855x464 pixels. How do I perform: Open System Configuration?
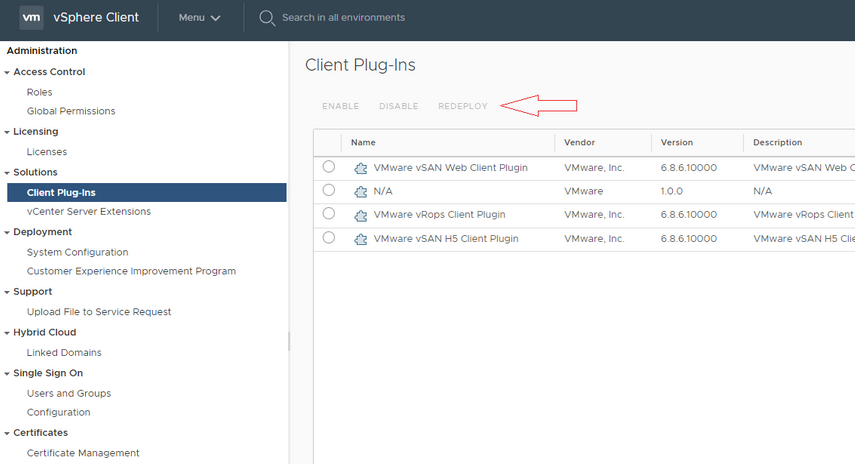tap(77, 252)
